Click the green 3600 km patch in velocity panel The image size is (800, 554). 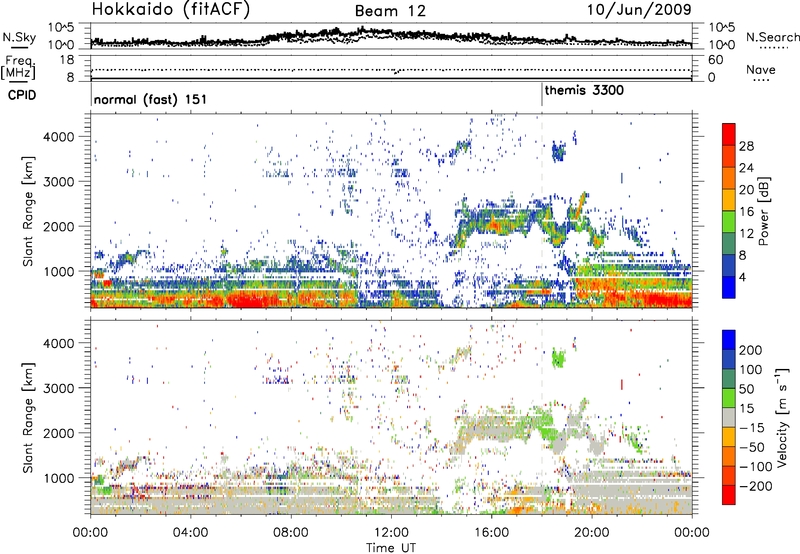[559, 359]
